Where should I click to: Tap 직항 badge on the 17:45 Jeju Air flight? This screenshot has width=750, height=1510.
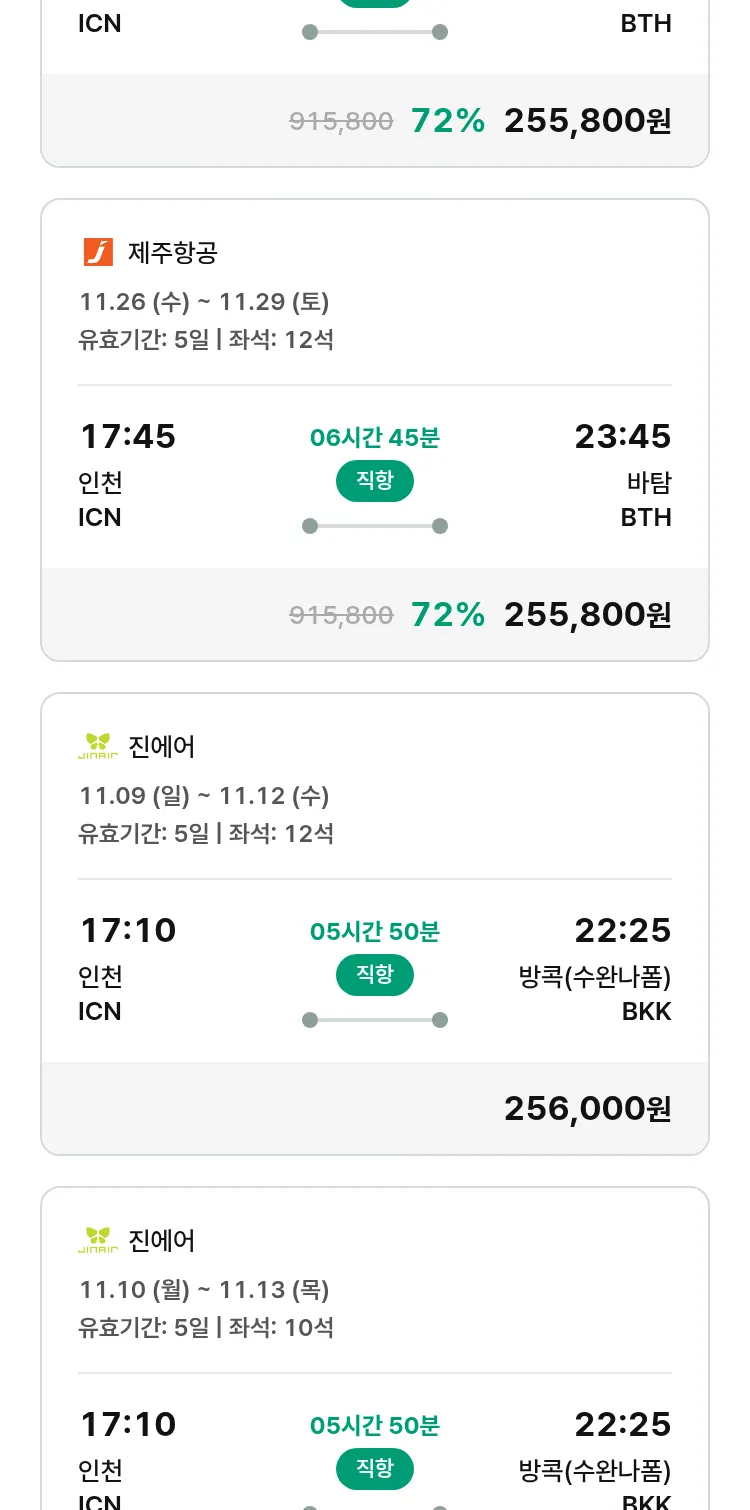374,481
